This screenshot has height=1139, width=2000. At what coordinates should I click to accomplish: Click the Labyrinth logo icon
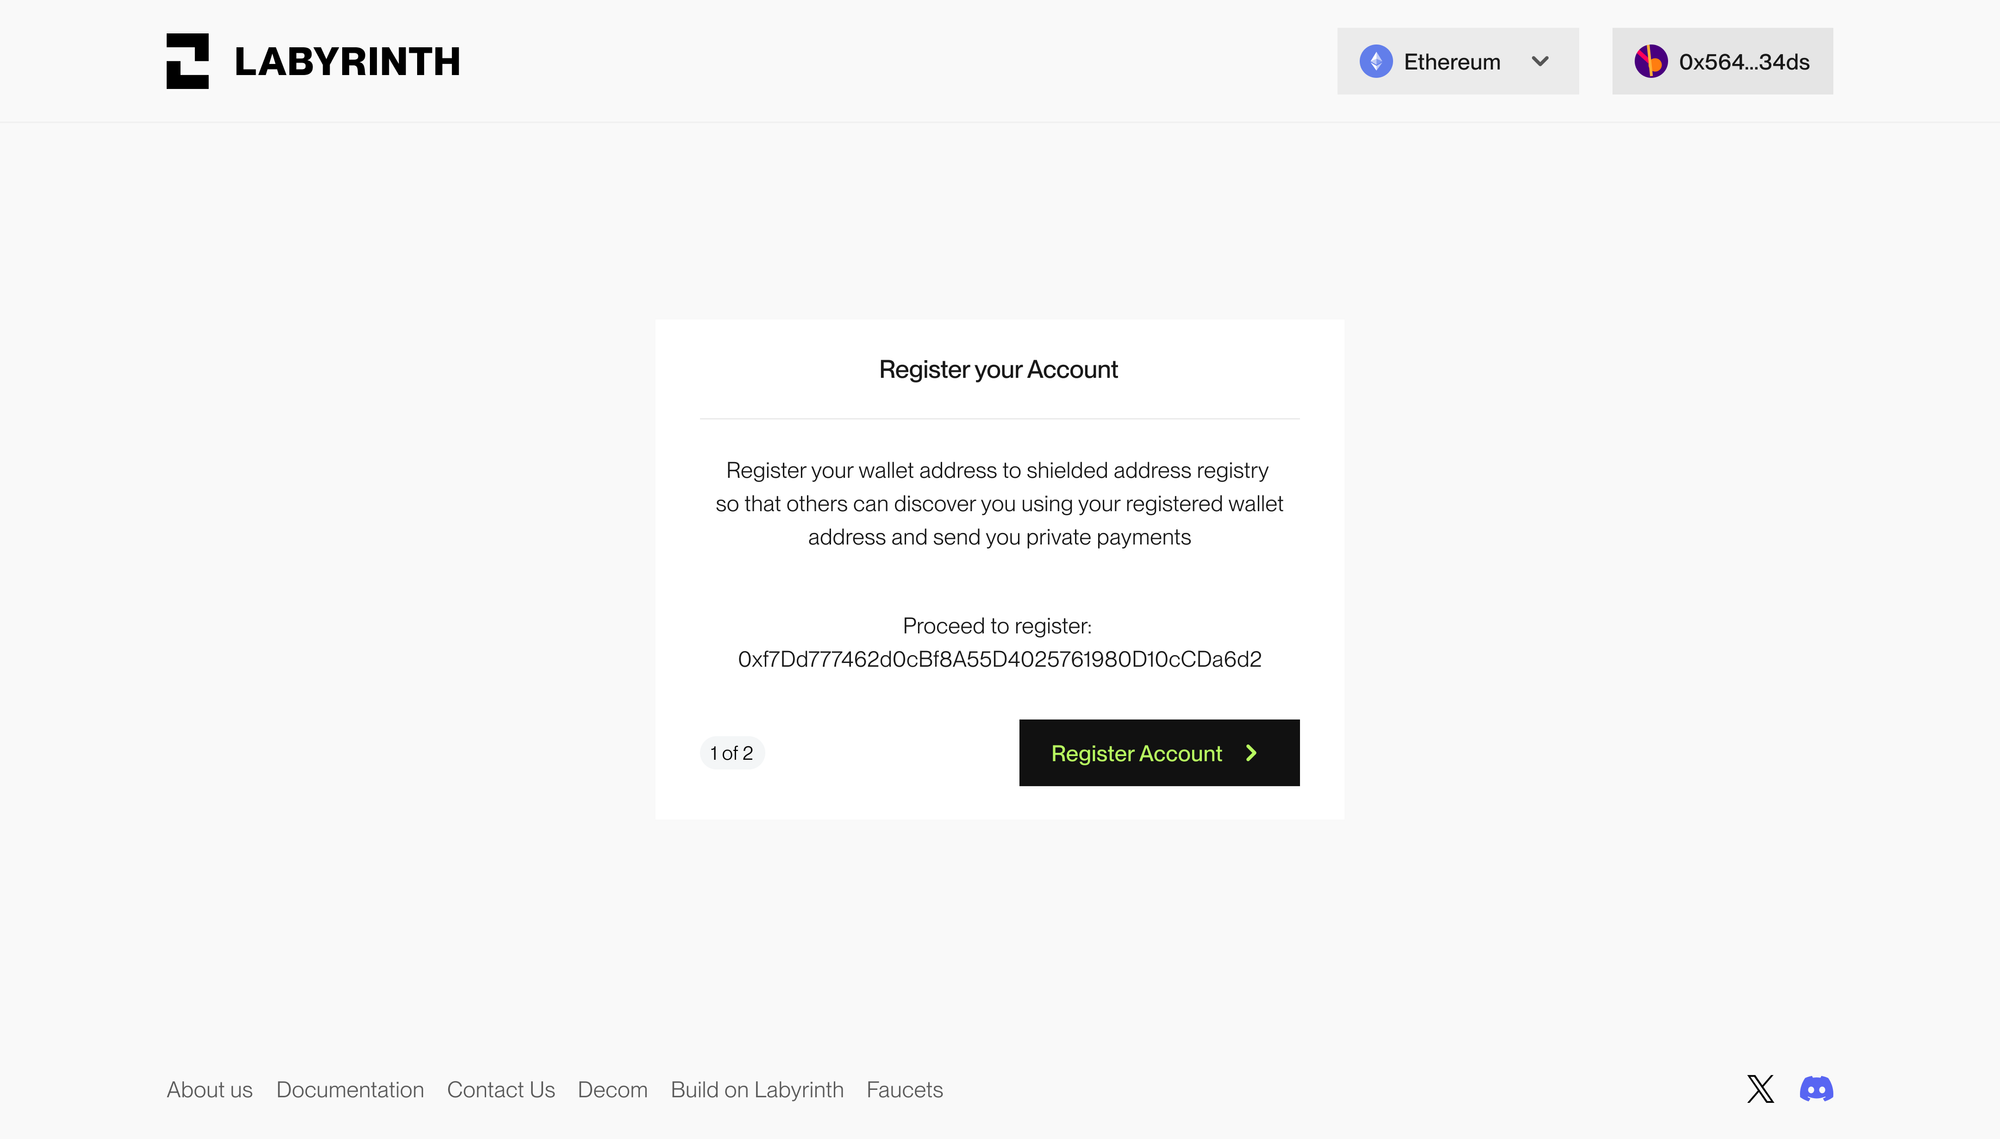click(x=188, y=60)
